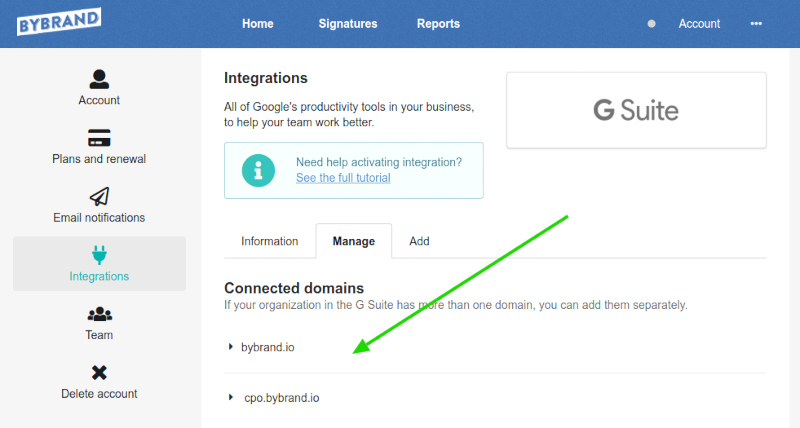Image resolution: width=800 pixels, height=428 pixels.
Task: Open the three-dots more menu
Action: point(756,23)
